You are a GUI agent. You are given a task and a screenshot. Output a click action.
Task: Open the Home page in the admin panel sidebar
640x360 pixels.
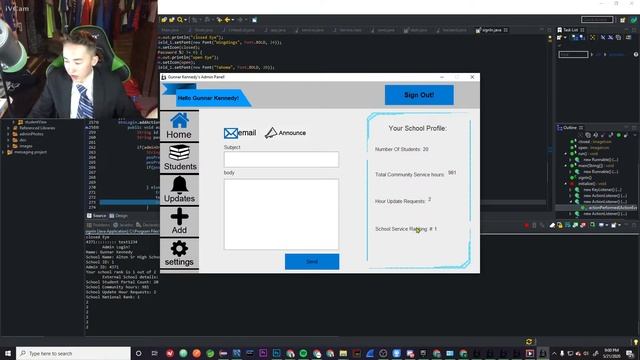point(179,126)
